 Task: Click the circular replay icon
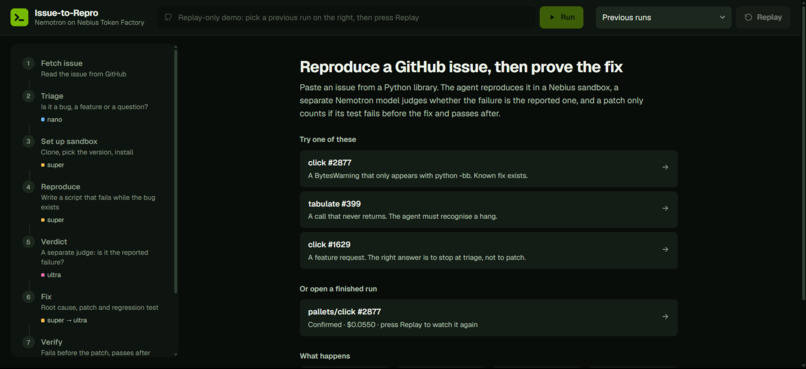click(x=748, y=17)
